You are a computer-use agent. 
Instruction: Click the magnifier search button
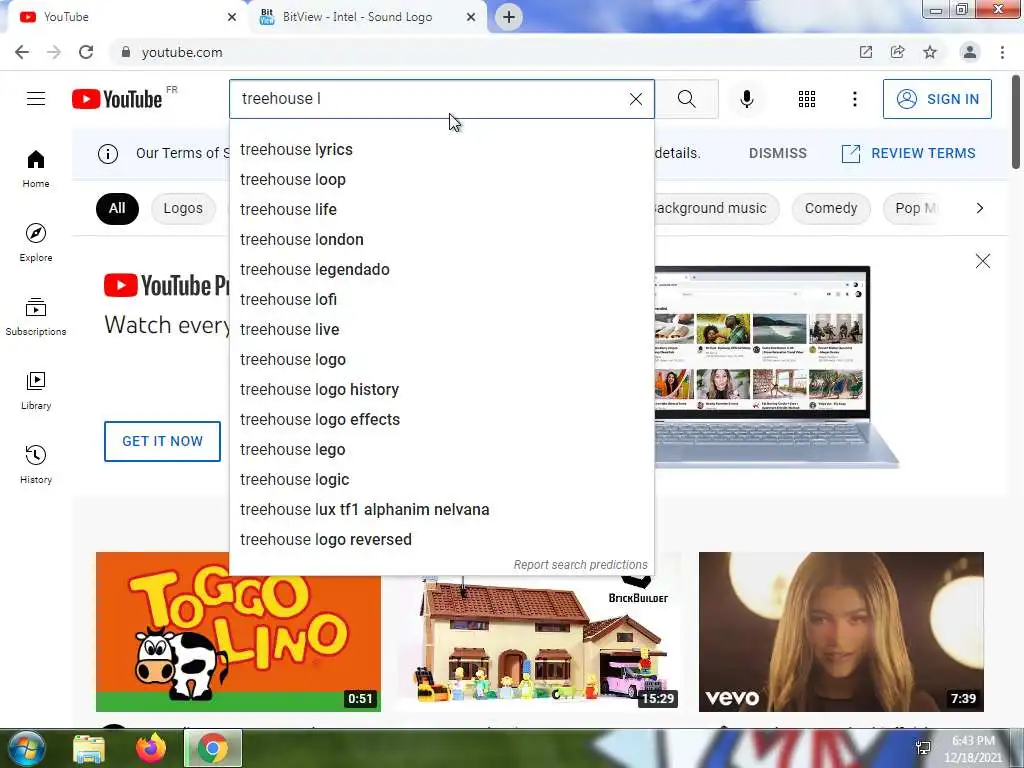[686, 99]
